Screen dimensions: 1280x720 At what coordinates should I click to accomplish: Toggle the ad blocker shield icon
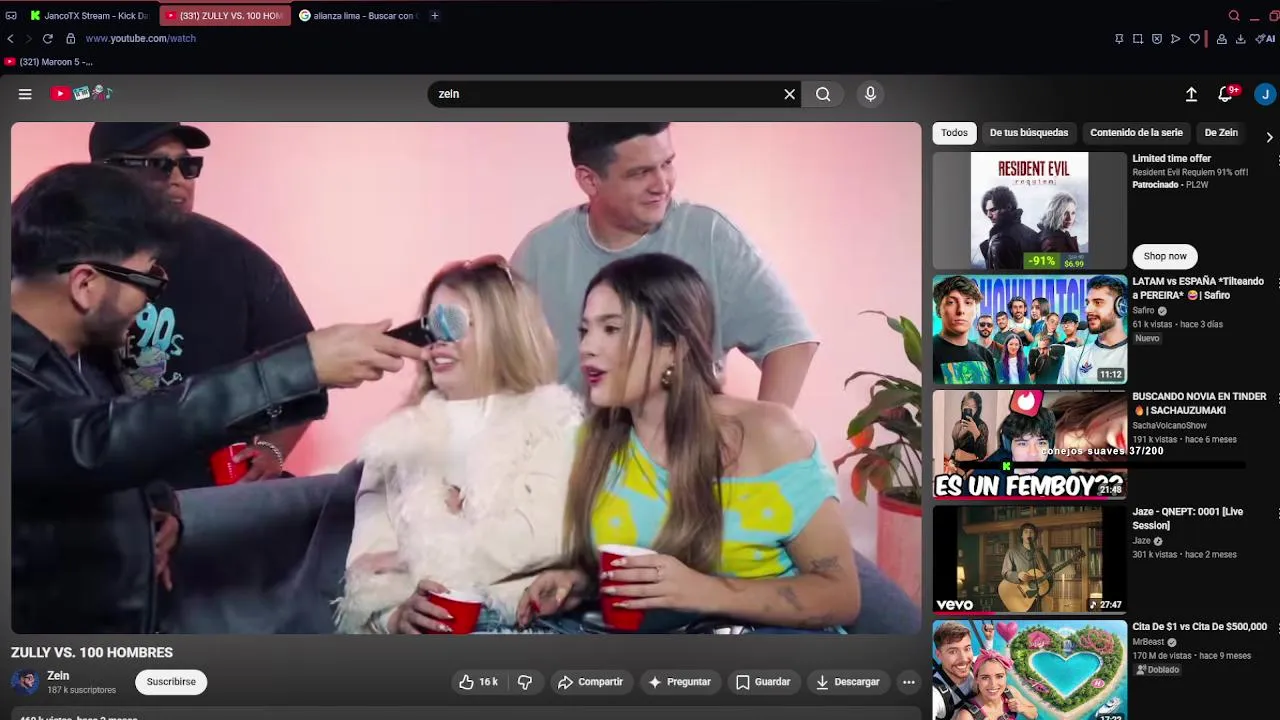click(1157, 39)
